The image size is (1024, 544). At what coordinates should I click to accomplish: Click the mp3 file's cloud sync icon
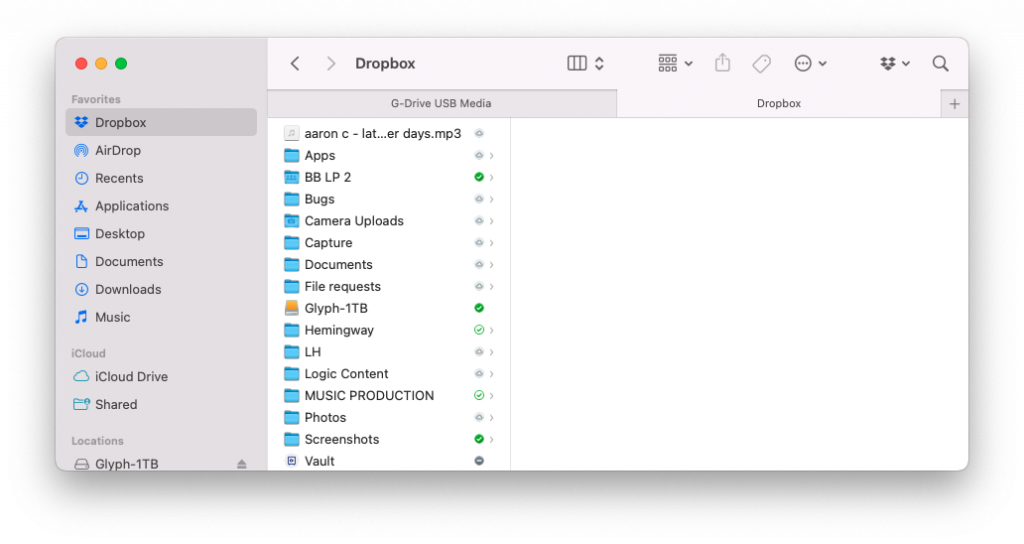(x=479, y=133)
